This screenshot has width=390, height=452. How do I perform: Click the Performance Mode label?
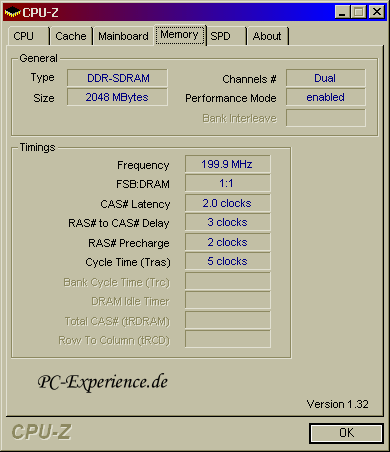click(231, 98)
